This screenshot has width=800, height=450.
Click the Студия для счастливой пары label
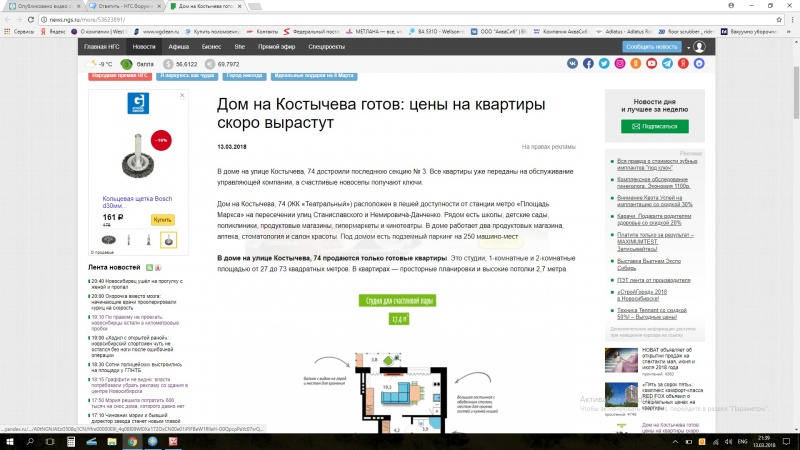(397, 301)
